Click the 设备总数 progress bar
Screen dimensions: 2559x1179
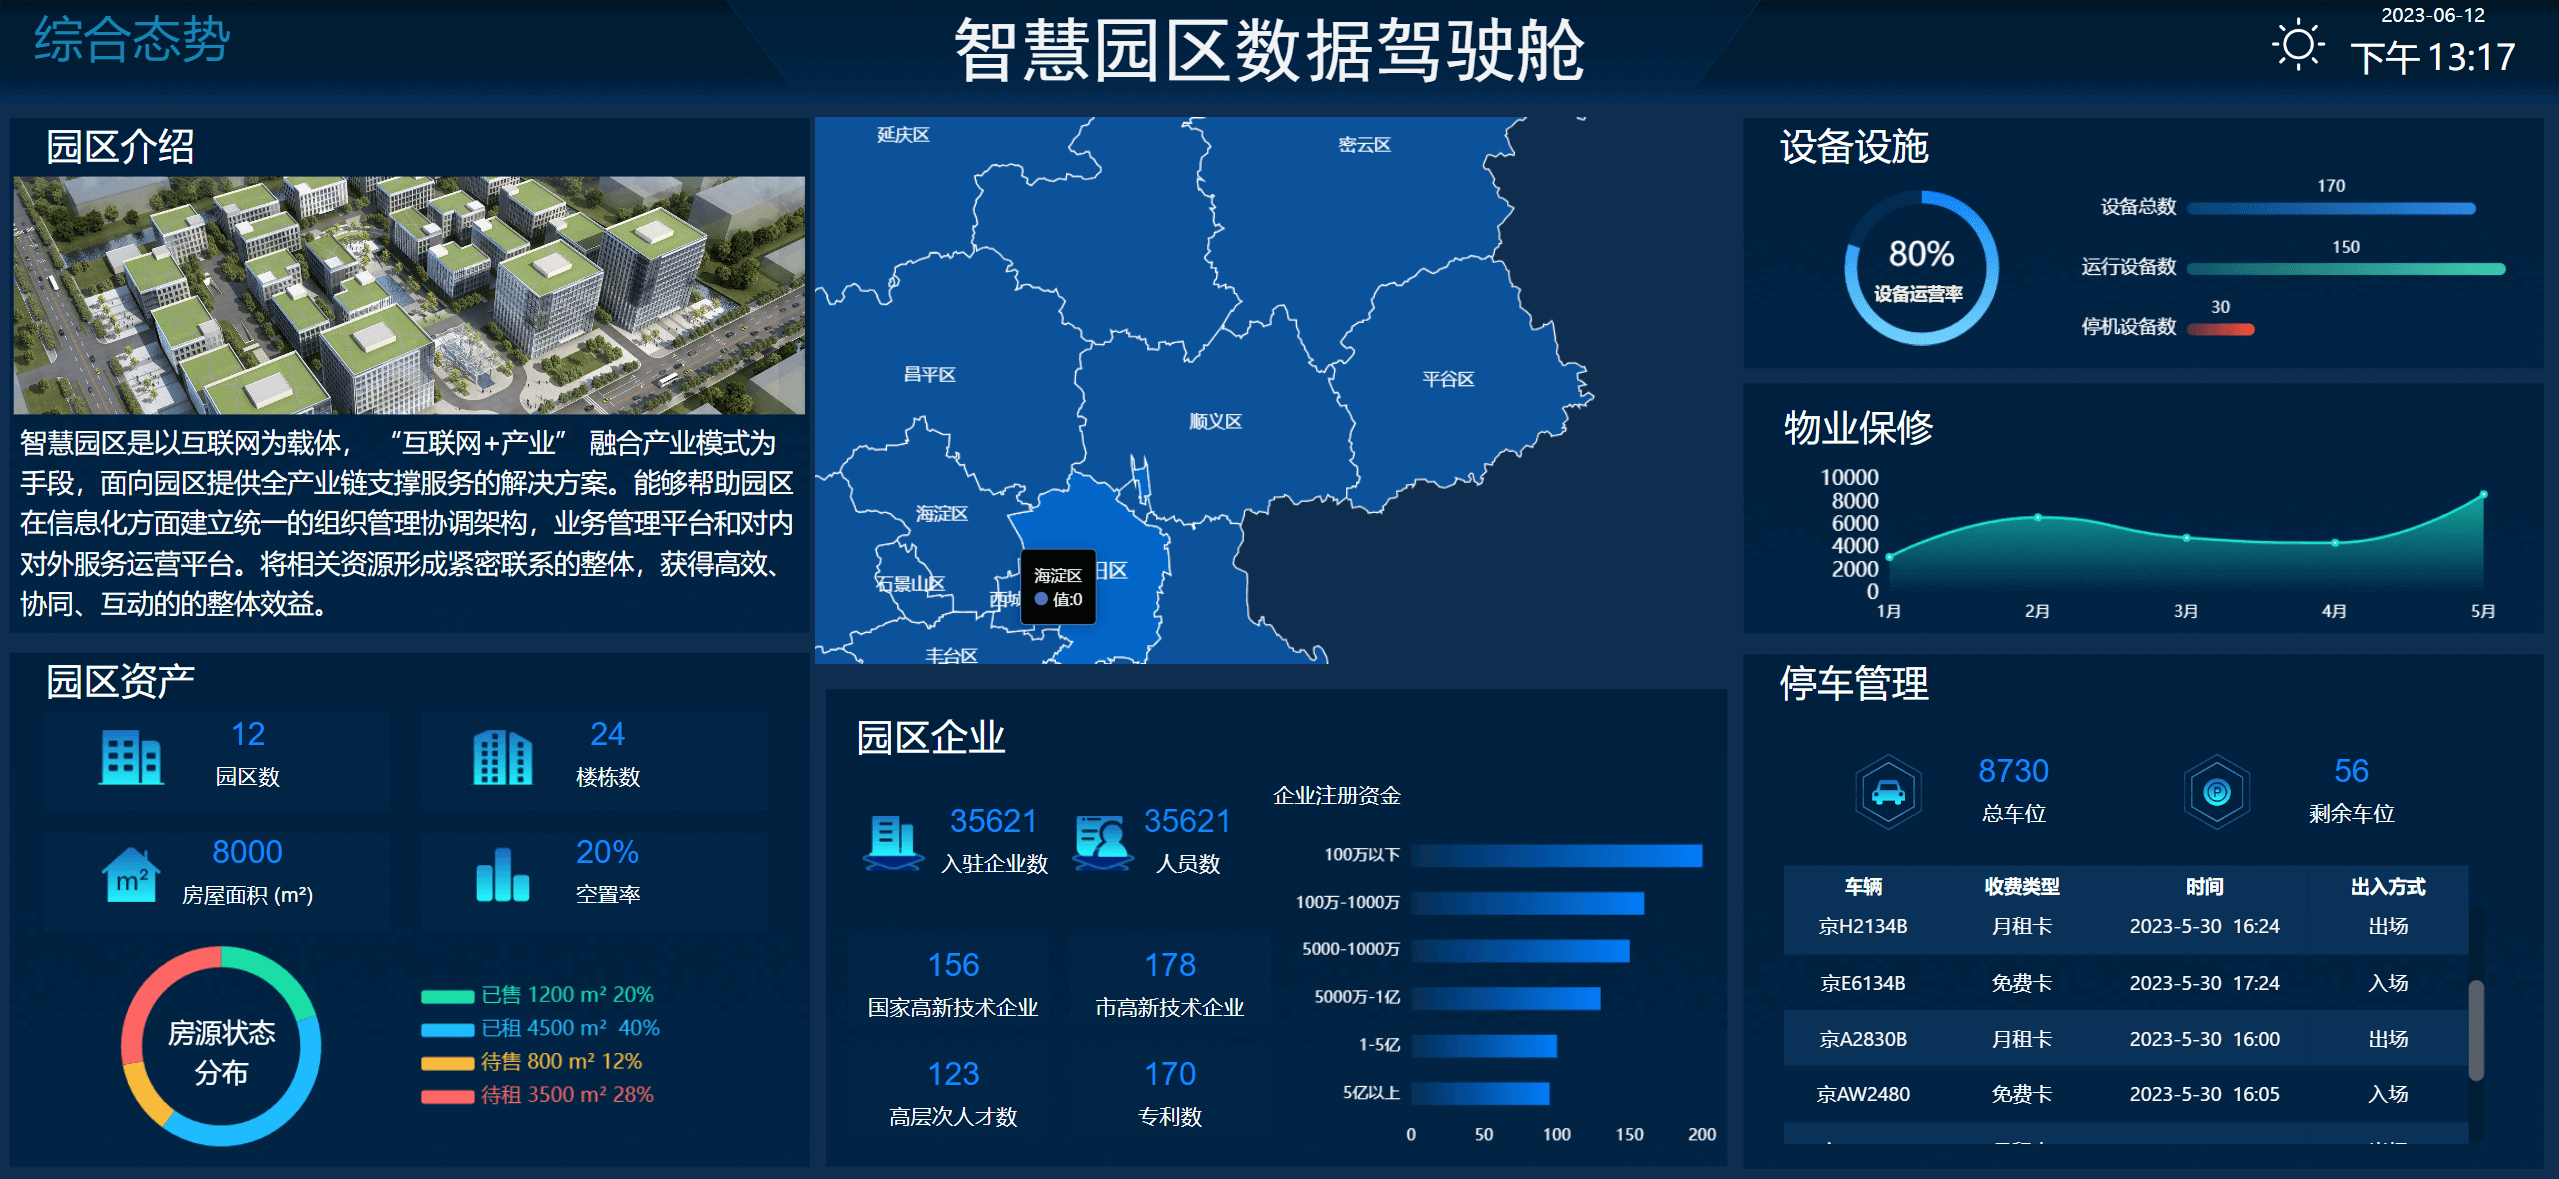[x=2330, y=209]
